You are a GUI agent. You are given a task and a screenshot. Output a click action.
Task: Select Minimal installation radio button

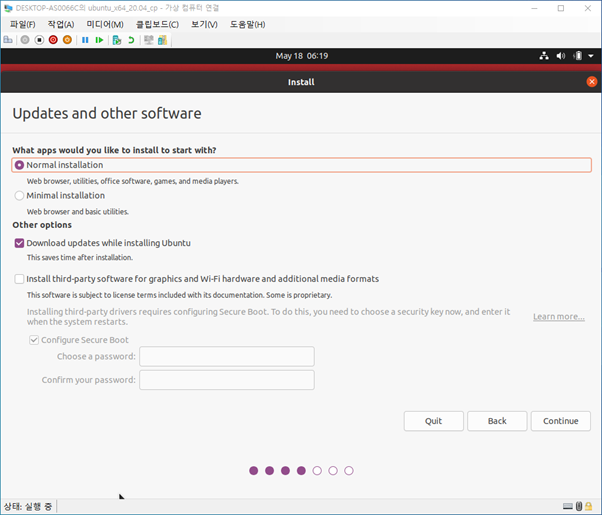pos(19,196)
